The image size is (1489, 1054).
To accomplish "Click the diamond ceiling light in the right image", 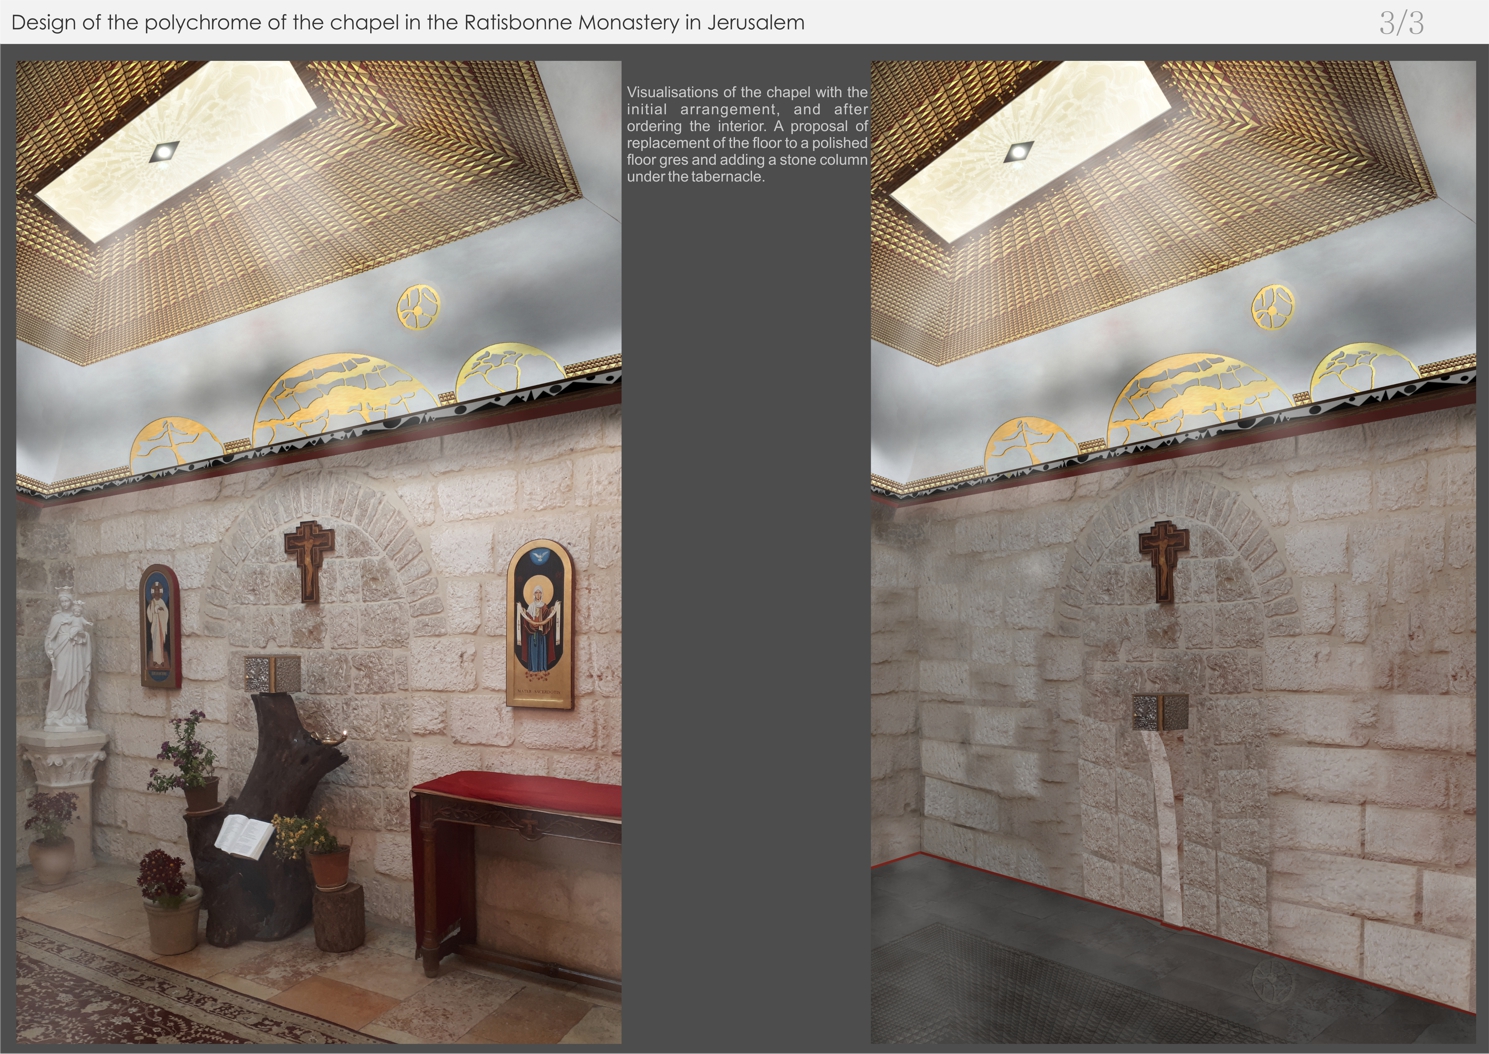I will point(1018,151).
